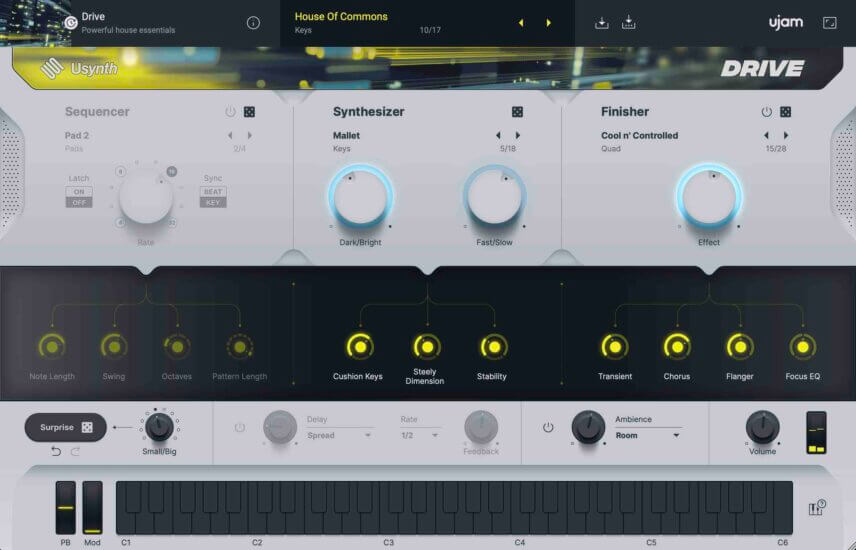Go to the next global preset arrow

549,23
